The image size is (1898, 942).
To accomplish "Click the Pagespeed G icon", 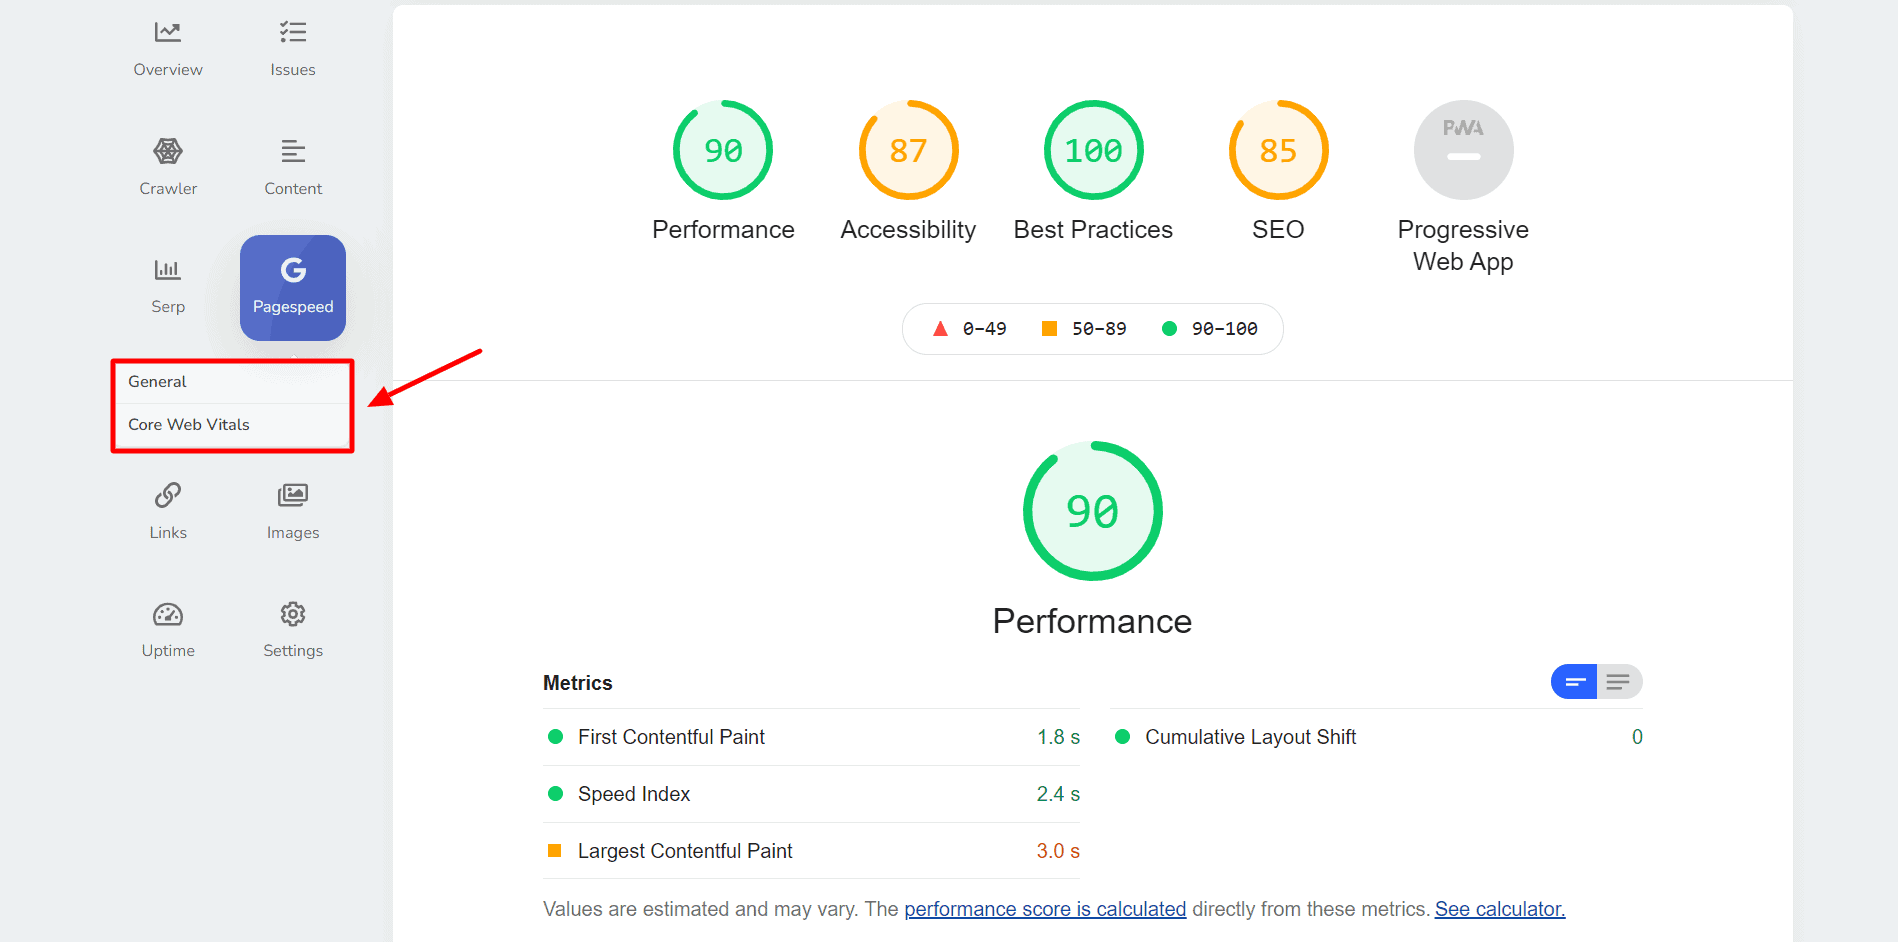I will pyautogui.click(x=293, y=271).
